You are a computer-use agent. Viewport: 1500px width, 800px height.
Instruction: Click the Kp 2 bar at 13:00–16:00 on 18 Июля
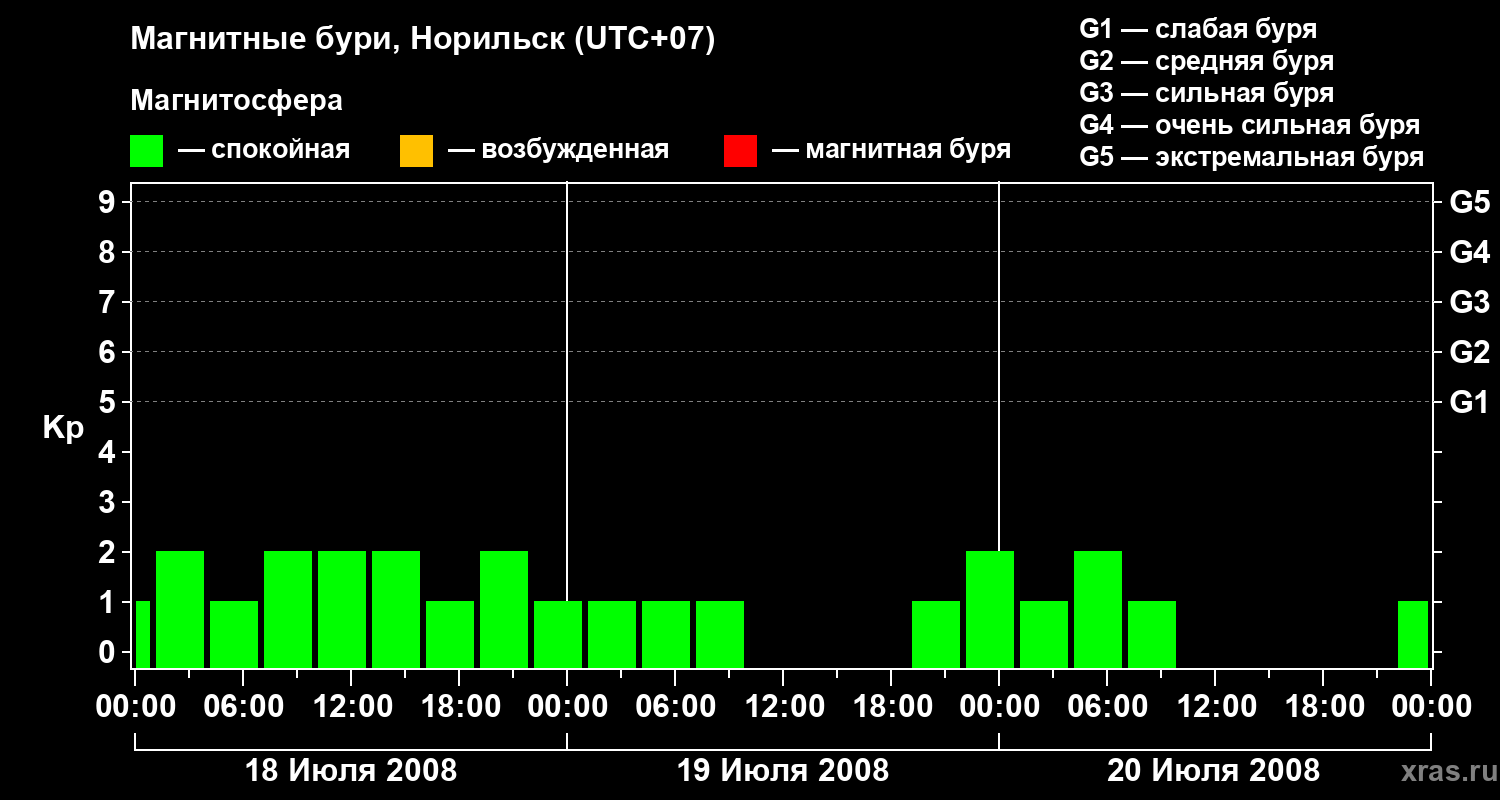(396, 609)
